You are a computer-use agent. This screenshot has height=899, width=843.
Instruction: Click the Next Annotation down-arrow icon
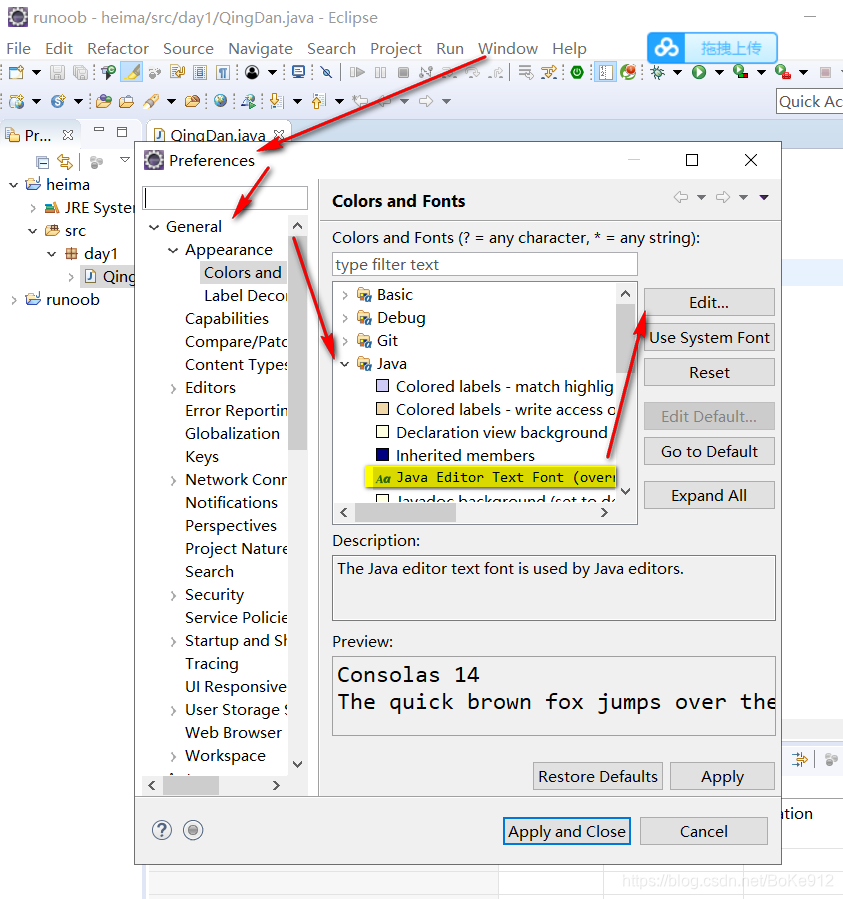tap(276, 101)
